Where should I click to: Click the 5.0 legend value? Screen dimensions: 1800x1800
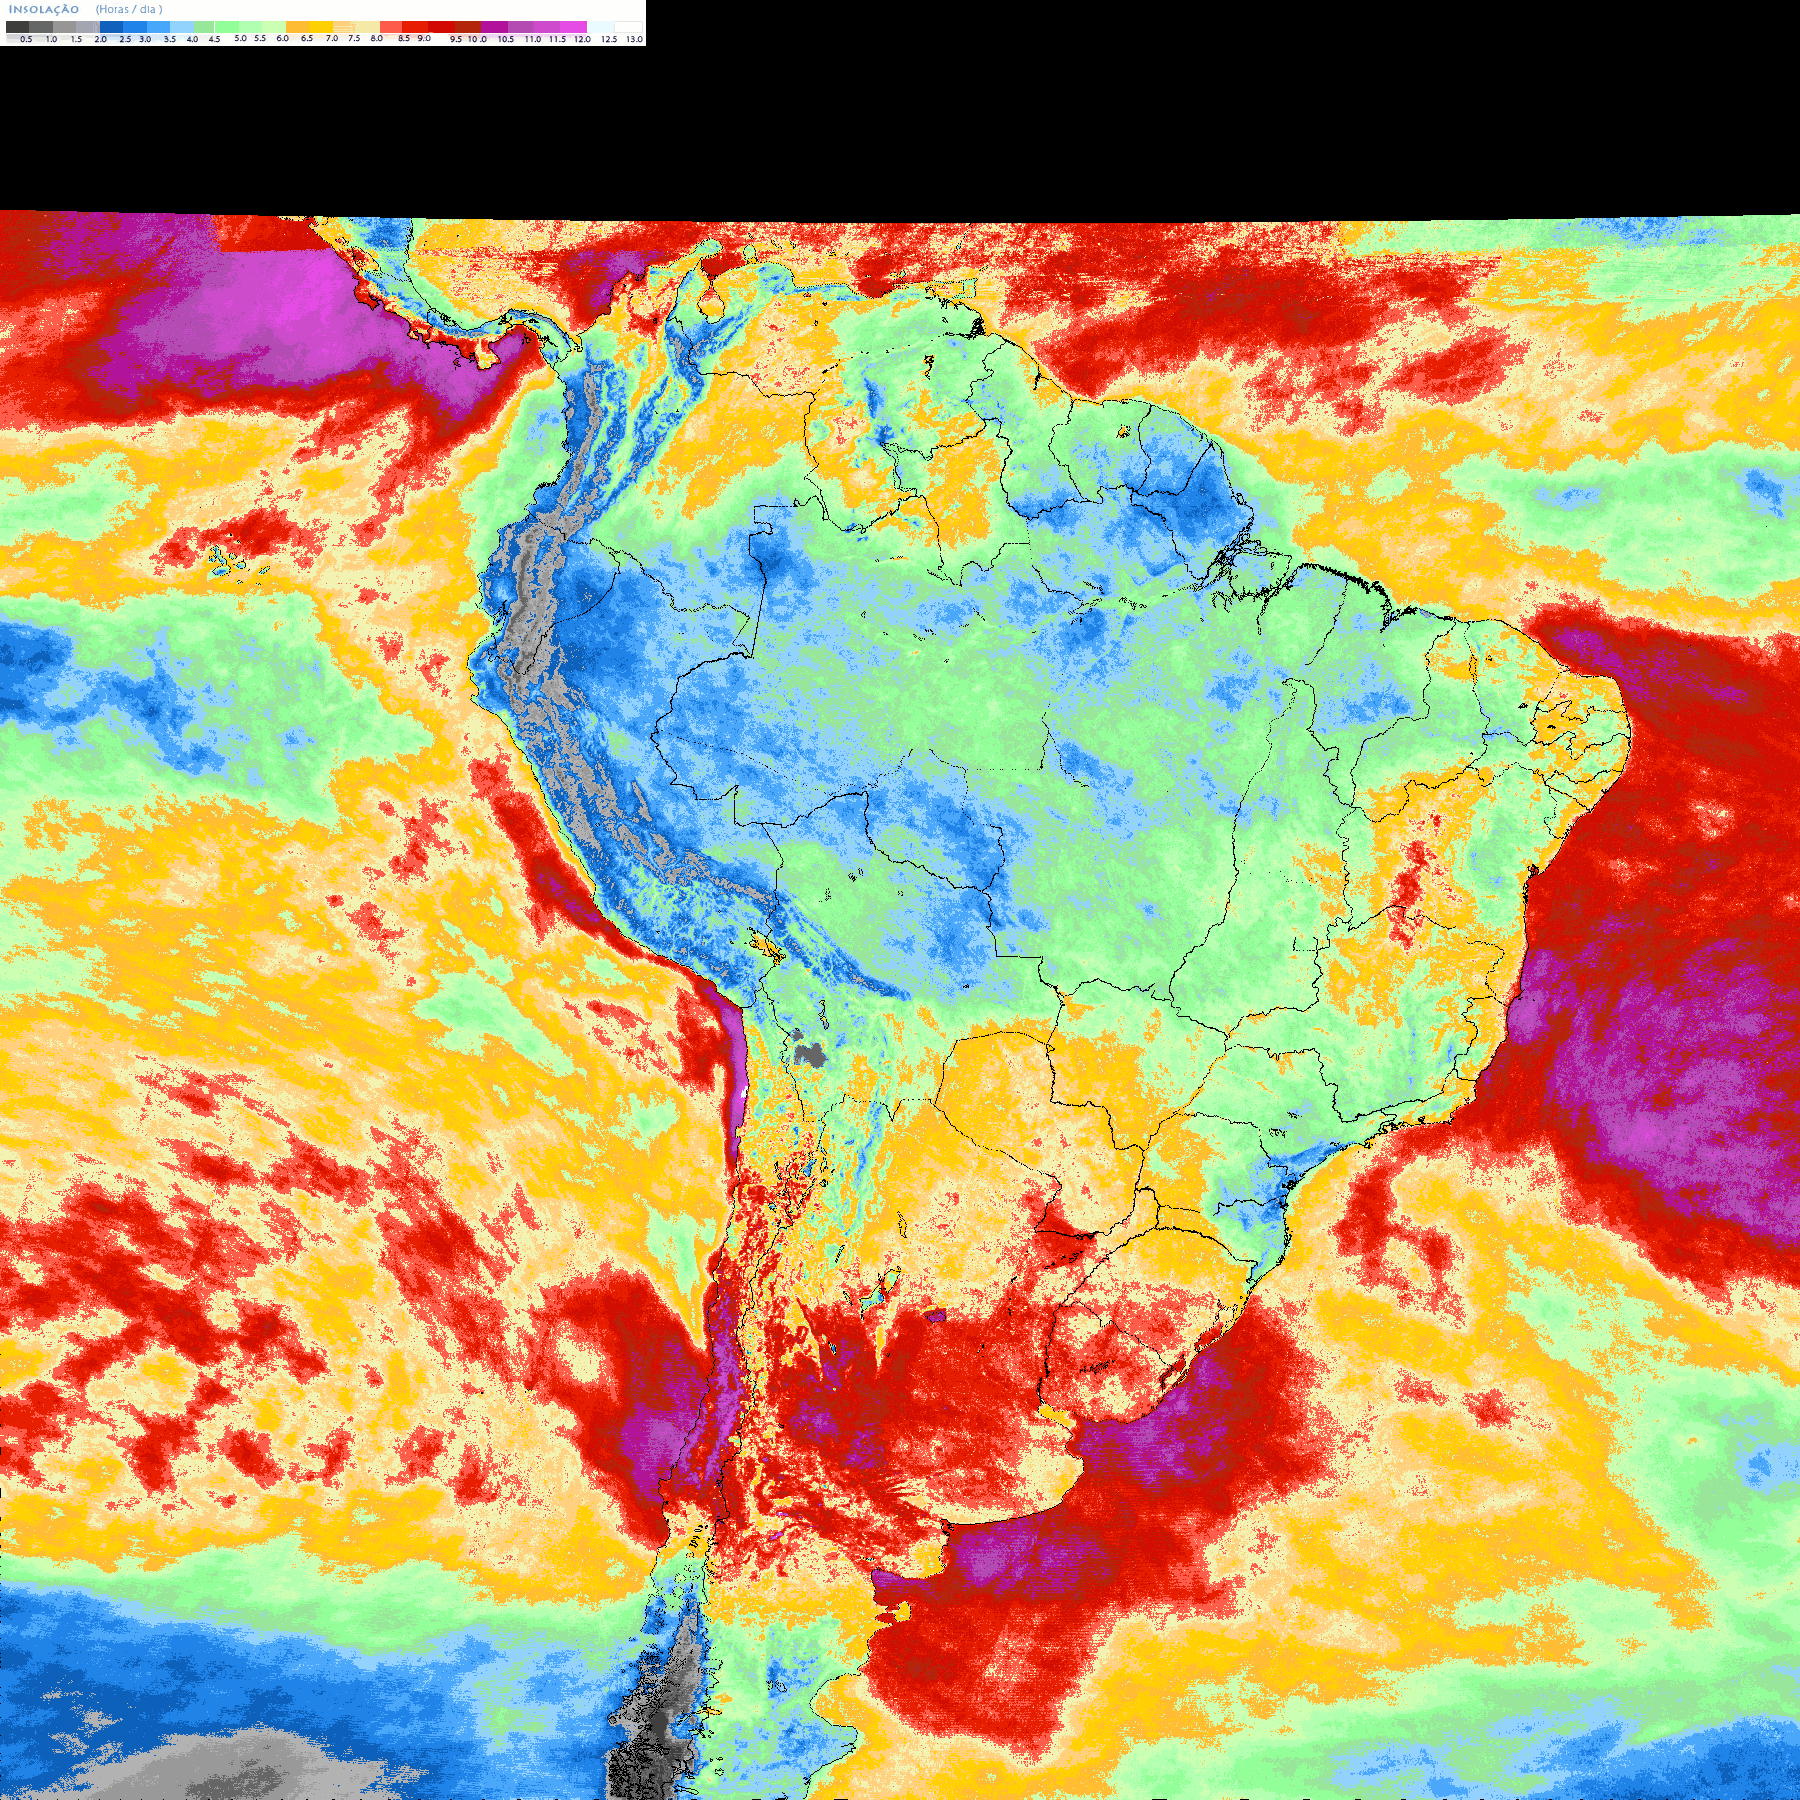coord(240,38)
